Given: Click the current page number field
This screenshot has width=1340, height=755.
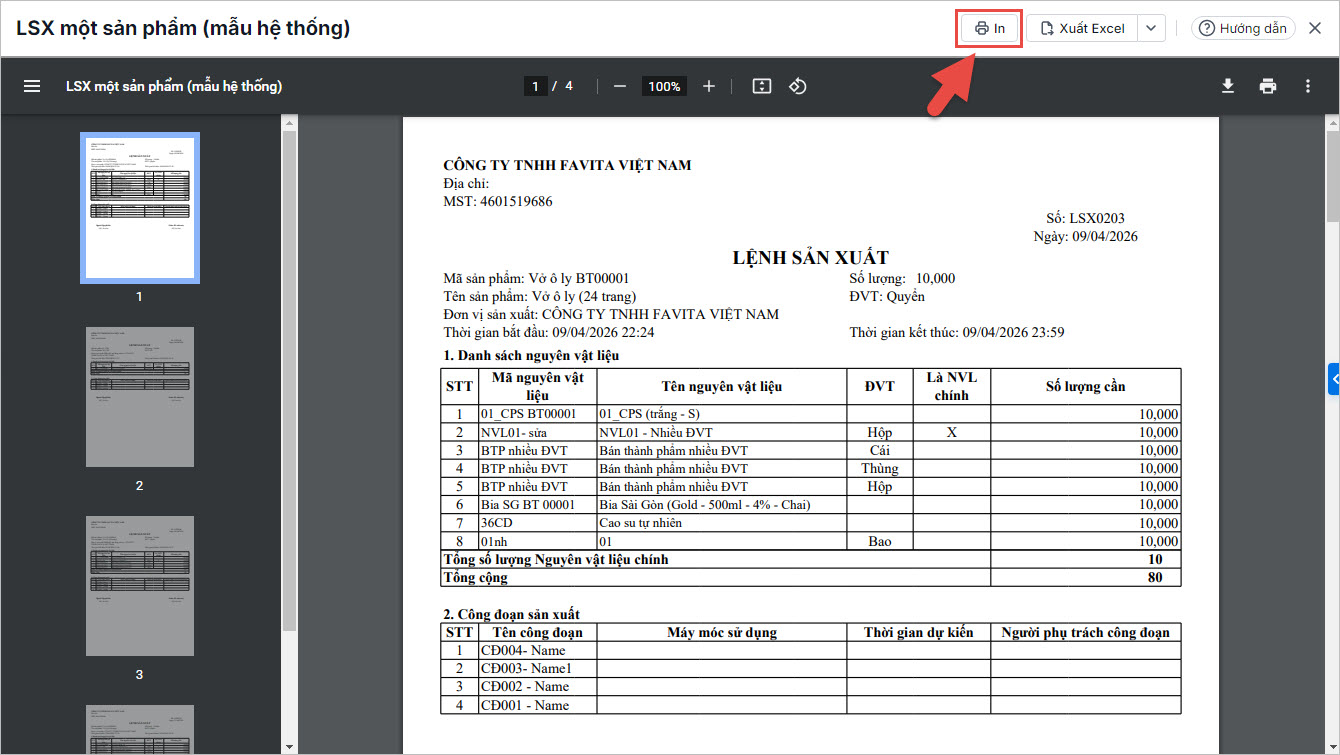Looking at the screenshot, I should [536, 86].
